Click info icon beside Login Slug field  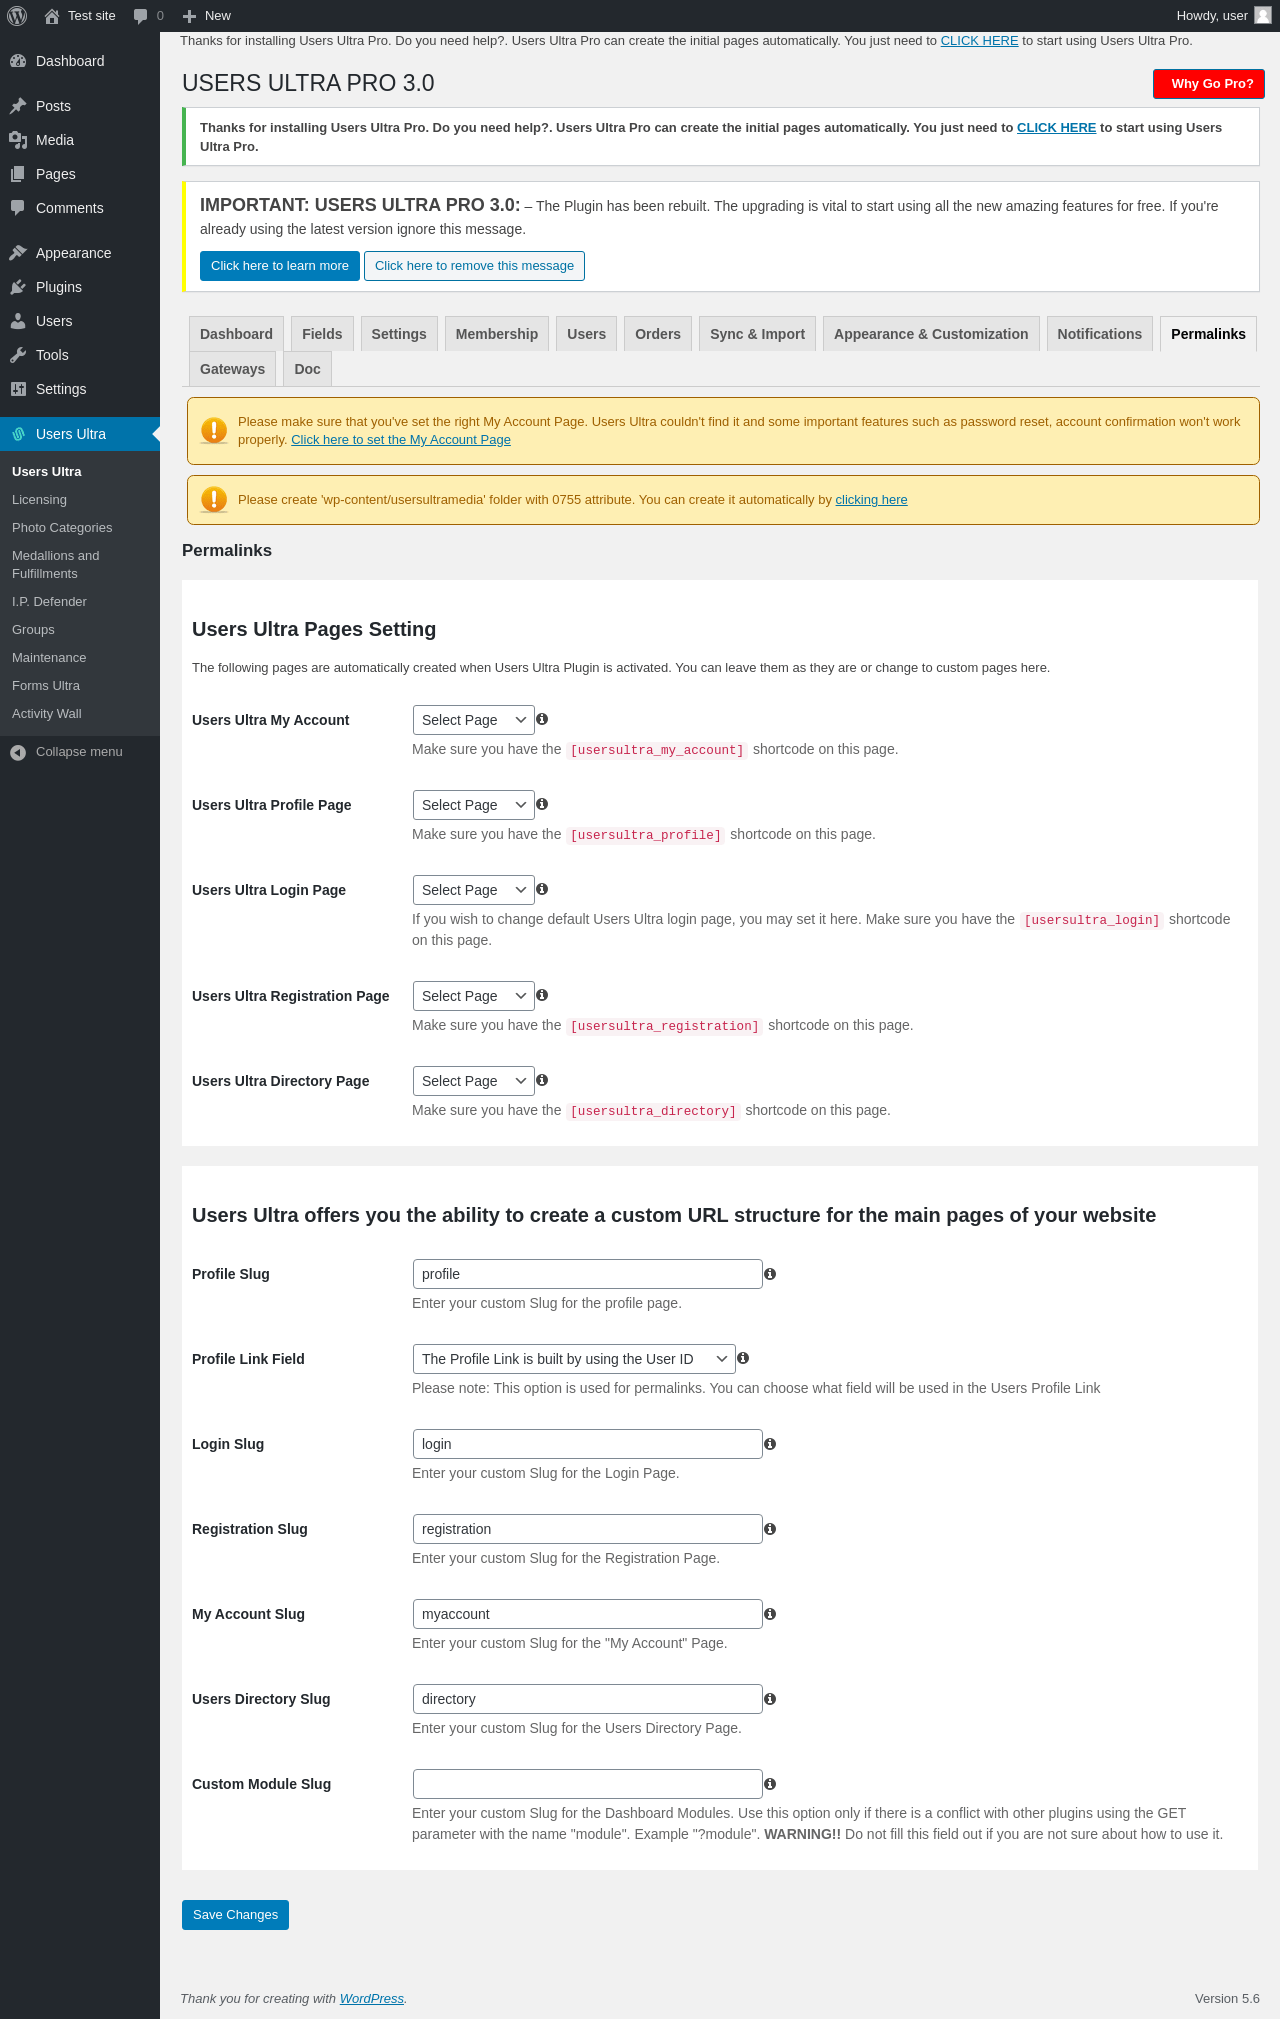click(x=770, y=1444)
